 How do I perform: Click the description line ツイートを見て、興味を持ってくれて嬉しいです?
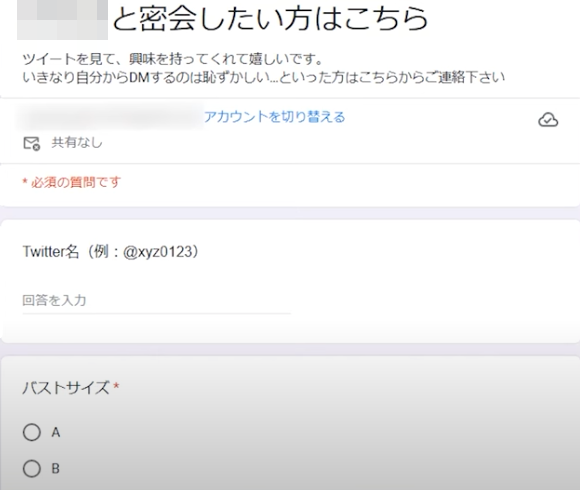click(173, 59)
